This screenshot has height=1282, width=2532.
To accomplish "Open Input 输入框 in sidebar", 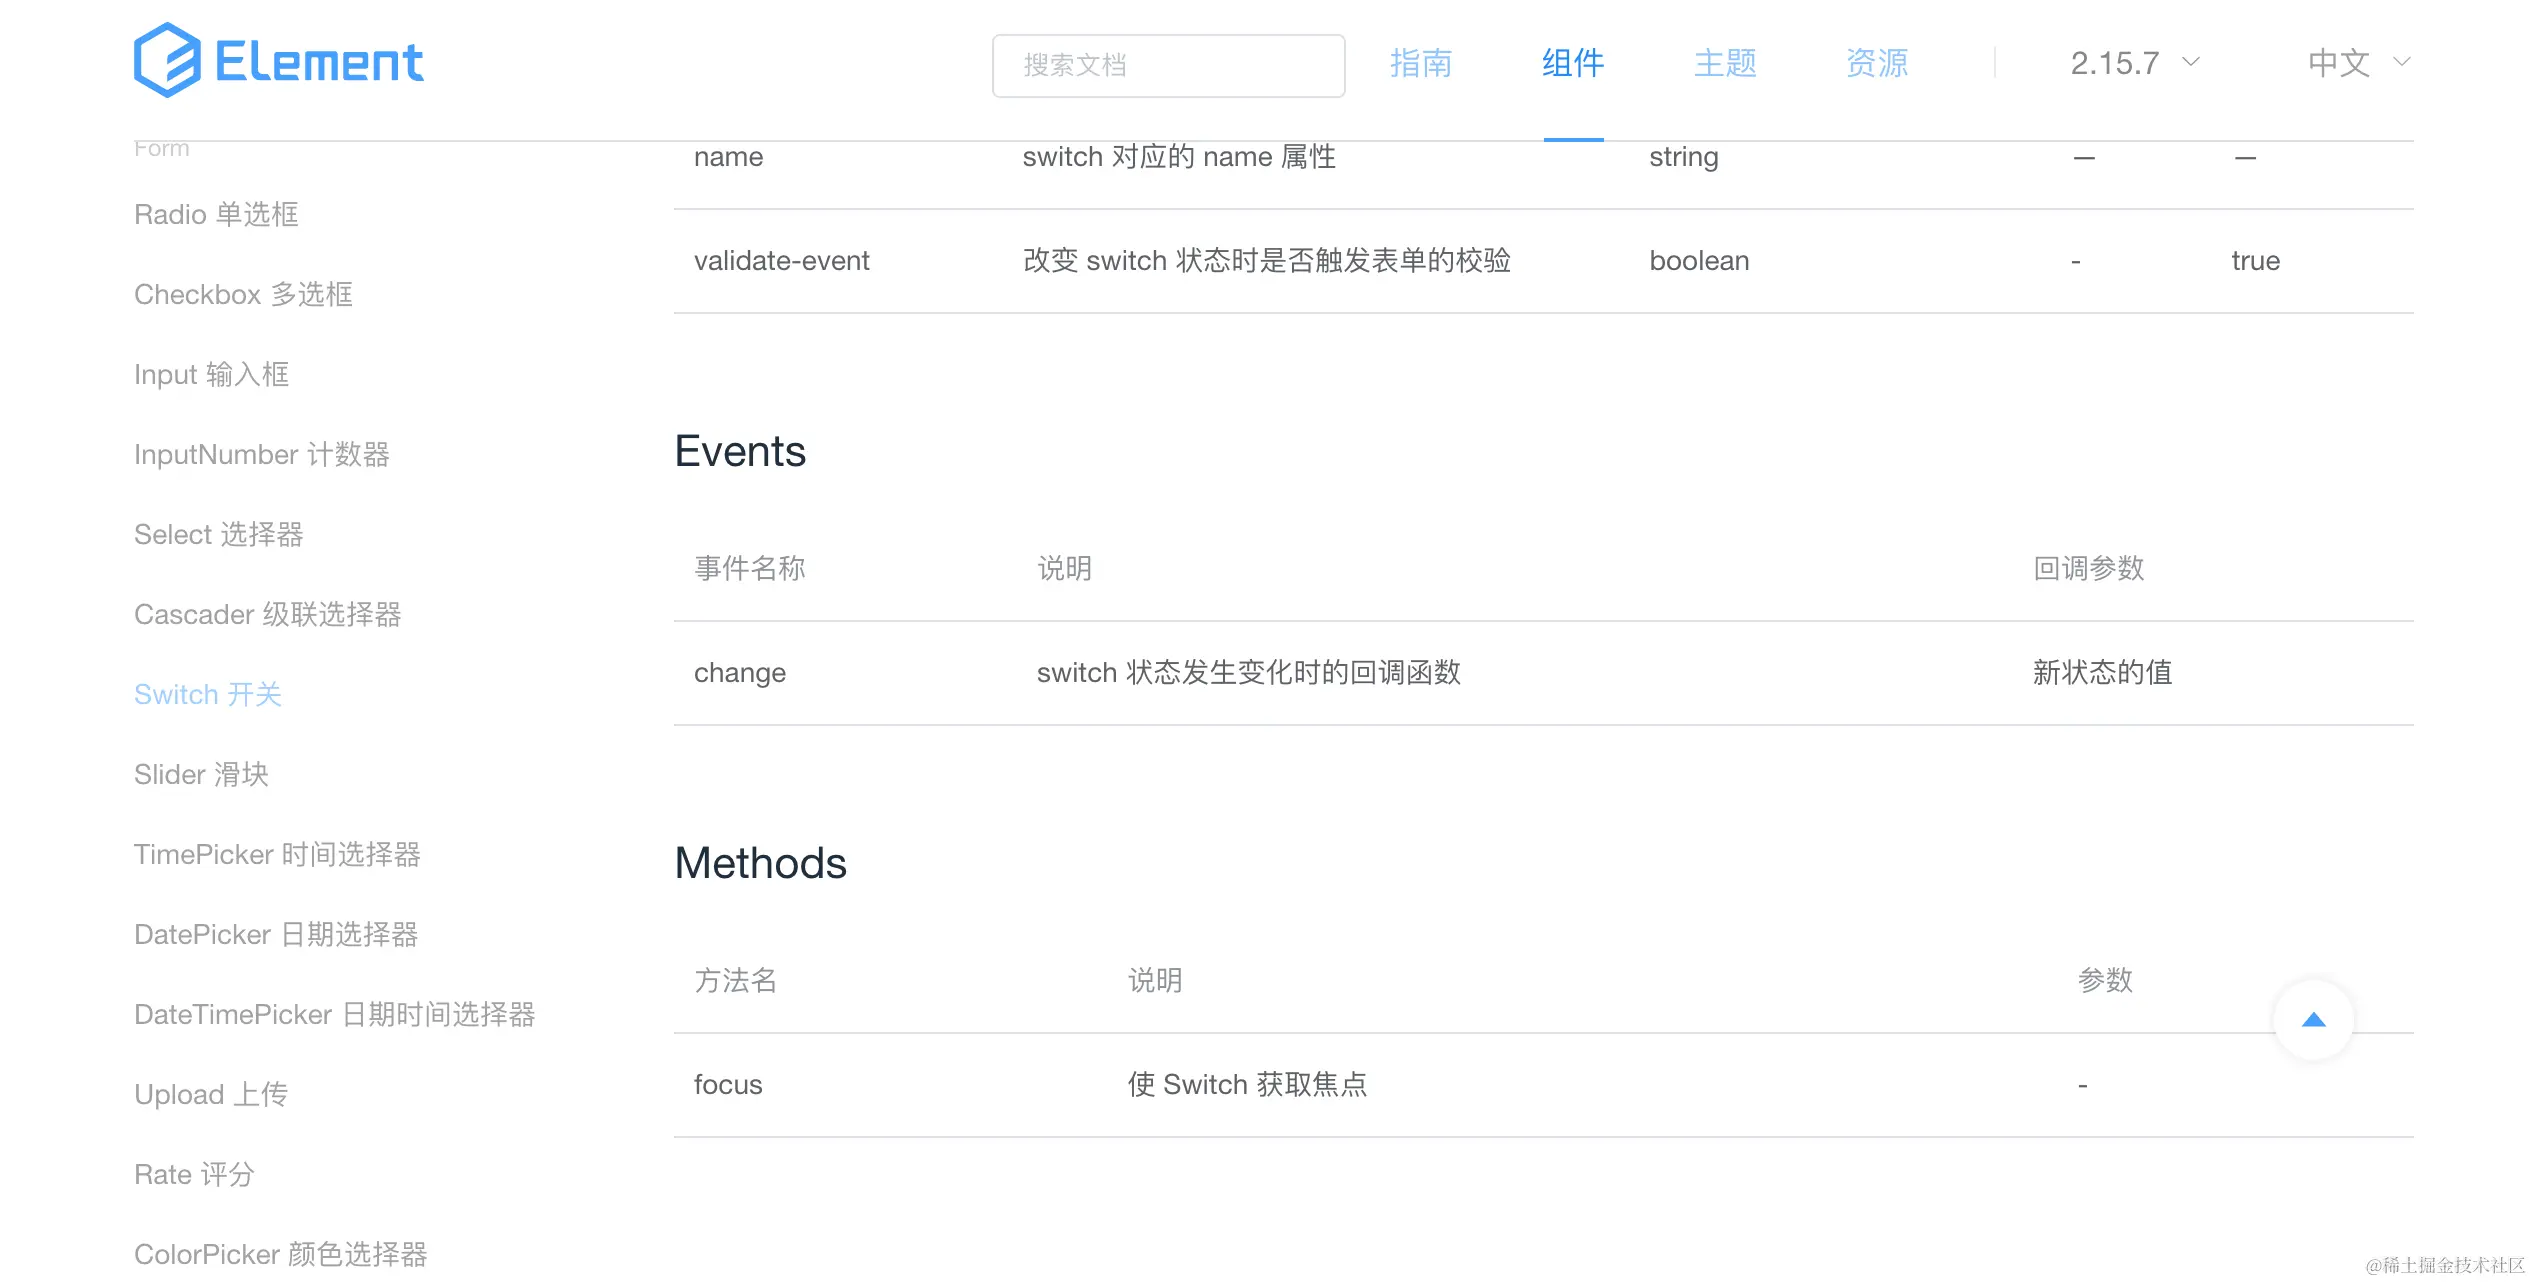I will click(x=211, y=374).
